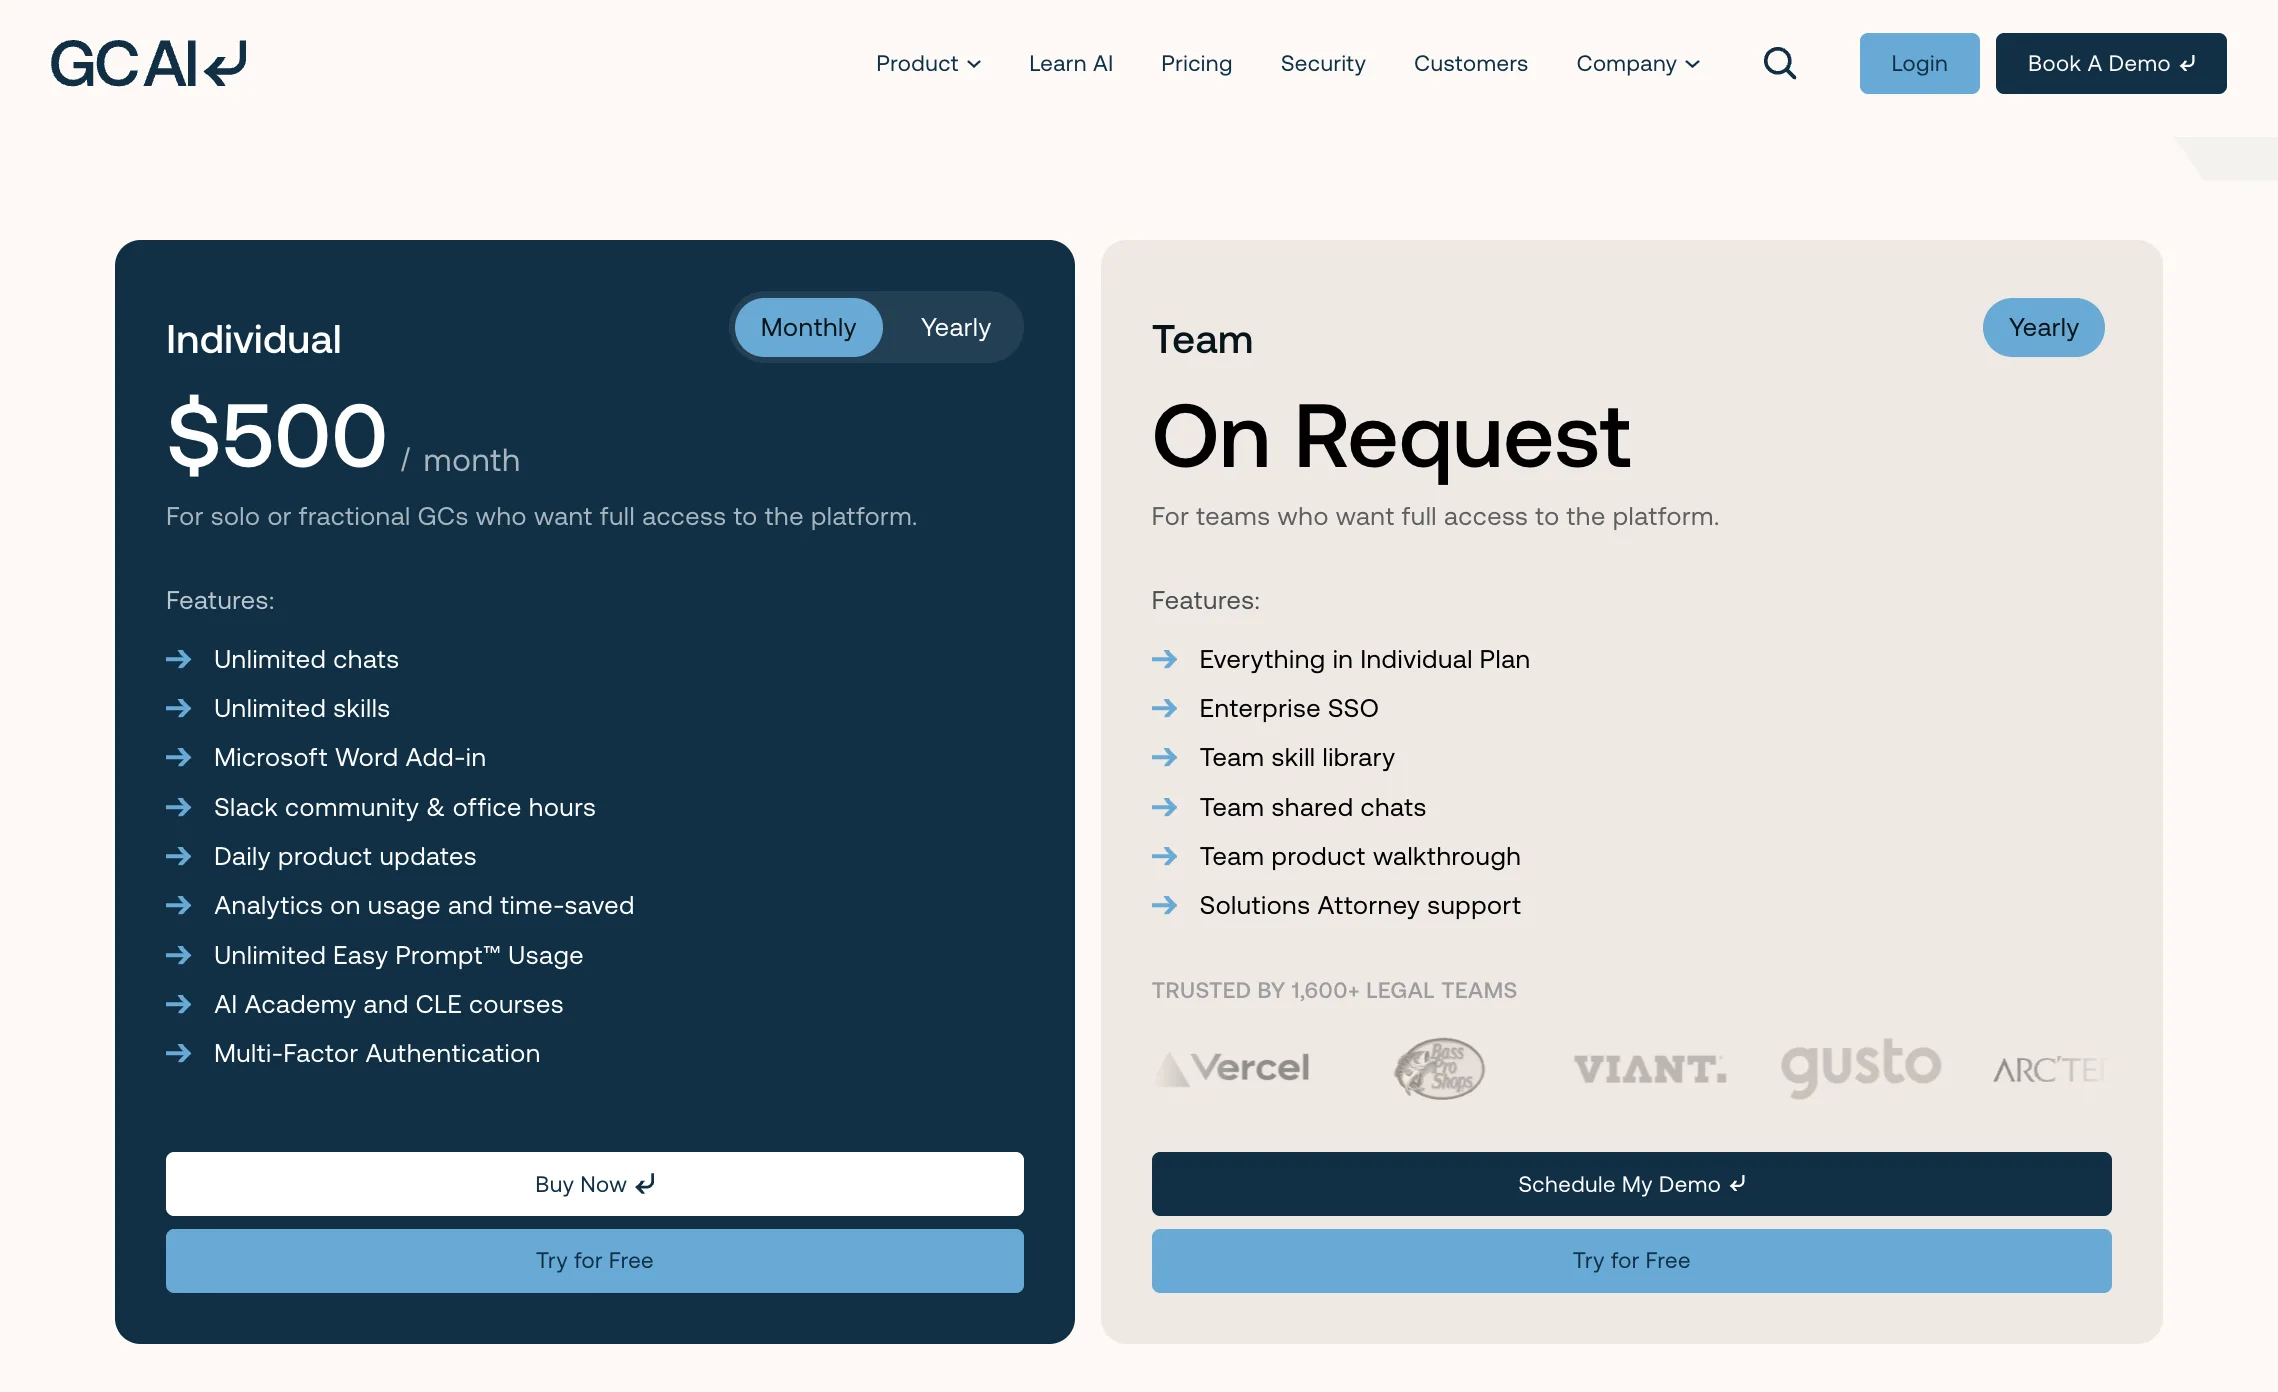Click the Gusto logo
The image size is (2278, 1392).
(1861, 1067)
